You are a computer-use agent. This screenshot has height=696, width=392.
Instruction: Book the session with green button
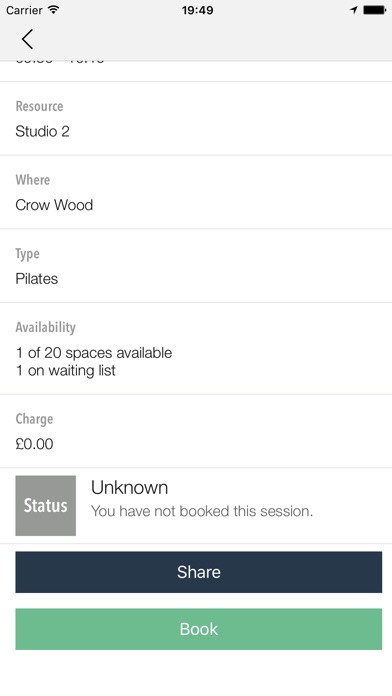tap(198, 629)
